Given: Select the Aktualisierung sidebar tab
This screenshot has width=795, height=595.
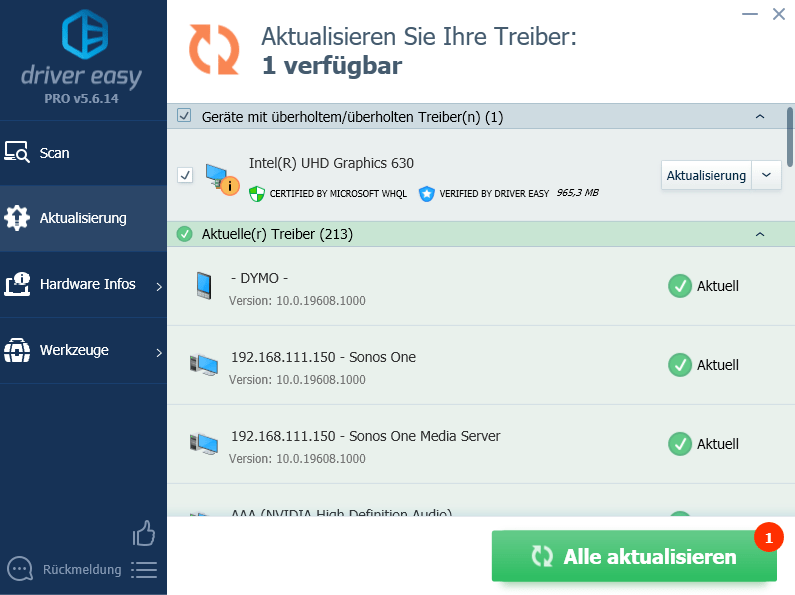Looking at the screenshot, I should pos(83,218).
